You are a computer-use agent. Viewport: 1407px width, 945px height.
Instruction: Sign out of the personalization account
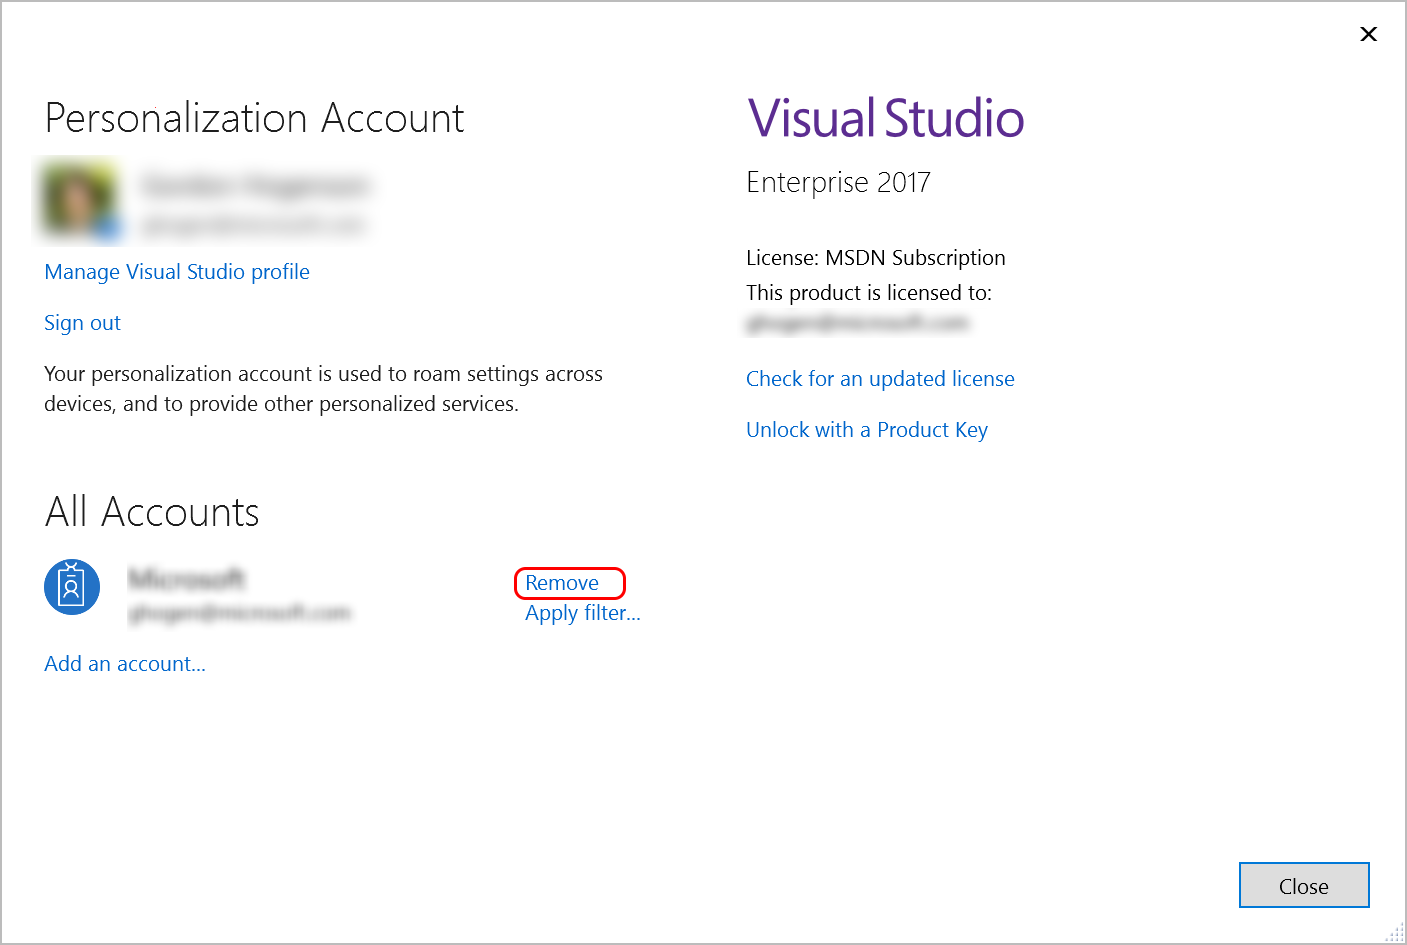tap(82, 322)
